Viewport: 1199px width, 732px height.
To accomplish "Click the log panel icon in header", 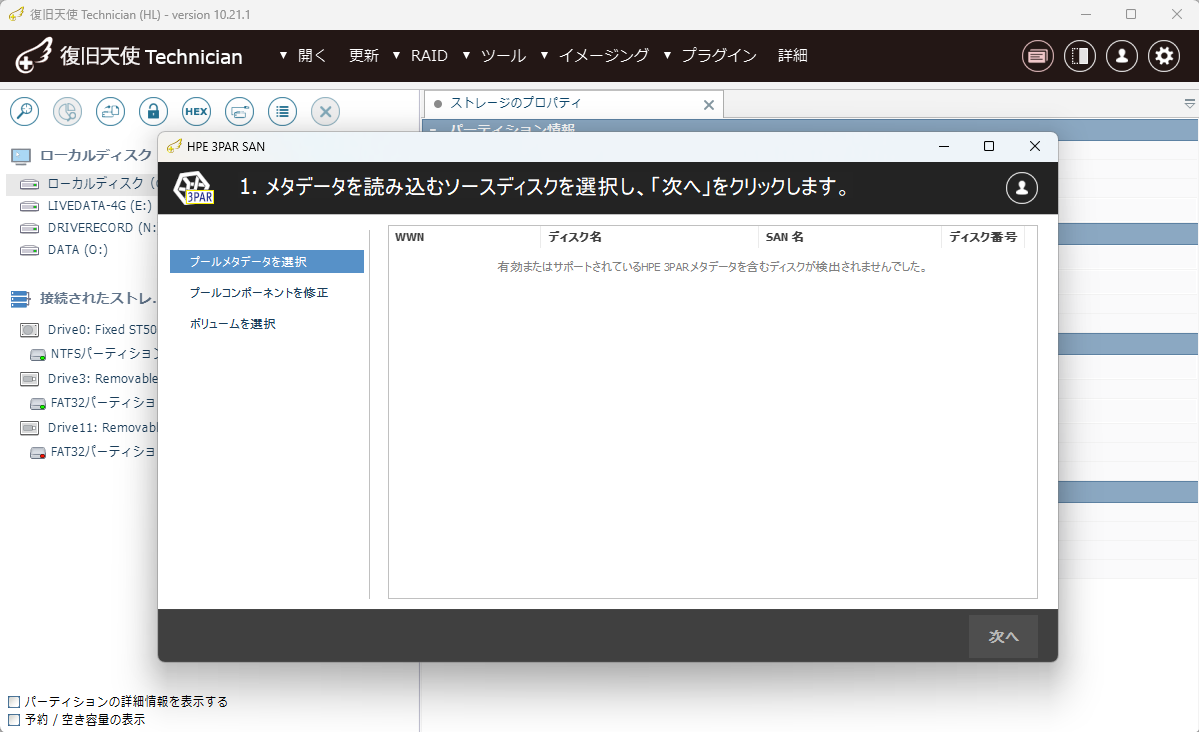I will pyautogui.click(x=1038, y=56).
